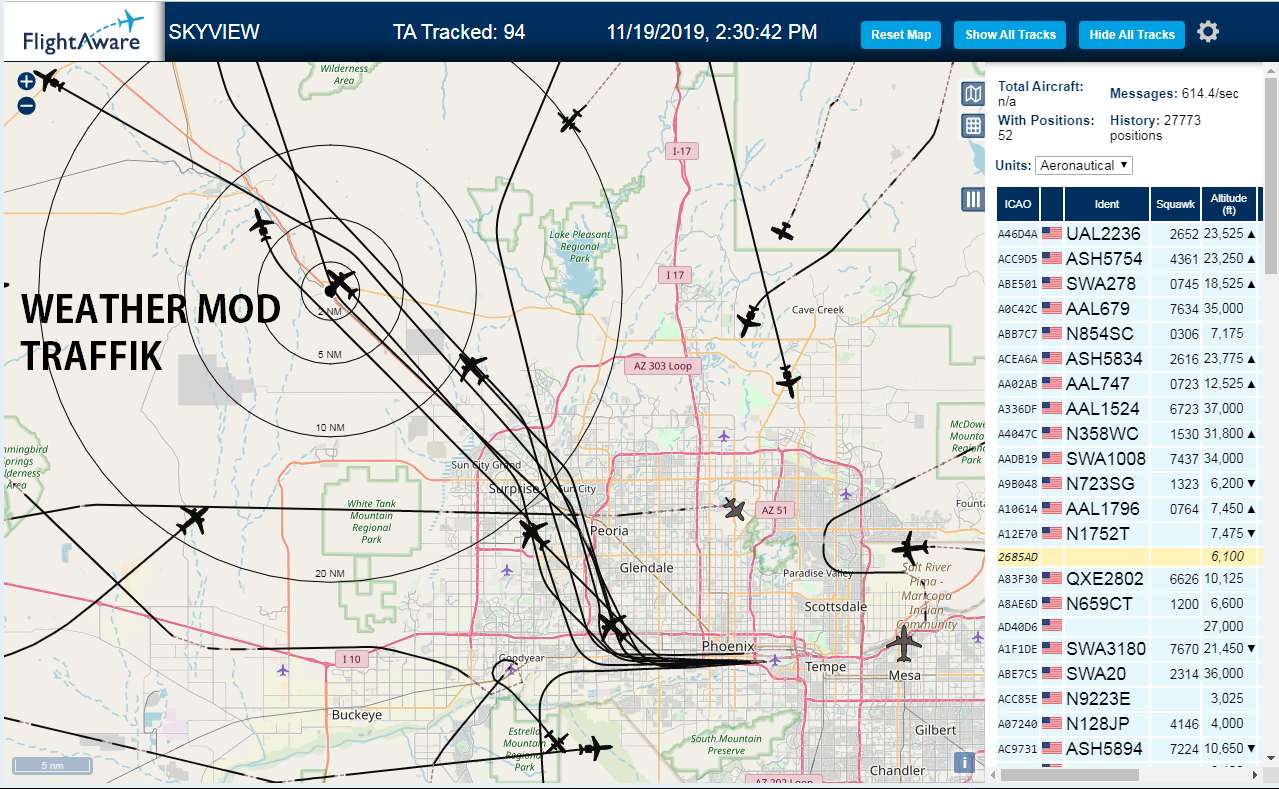Viewport: 1279px width, 789px height.
Task: Click Show All Tracks button
Action: pyautogui.click(x=1010, y=35)
